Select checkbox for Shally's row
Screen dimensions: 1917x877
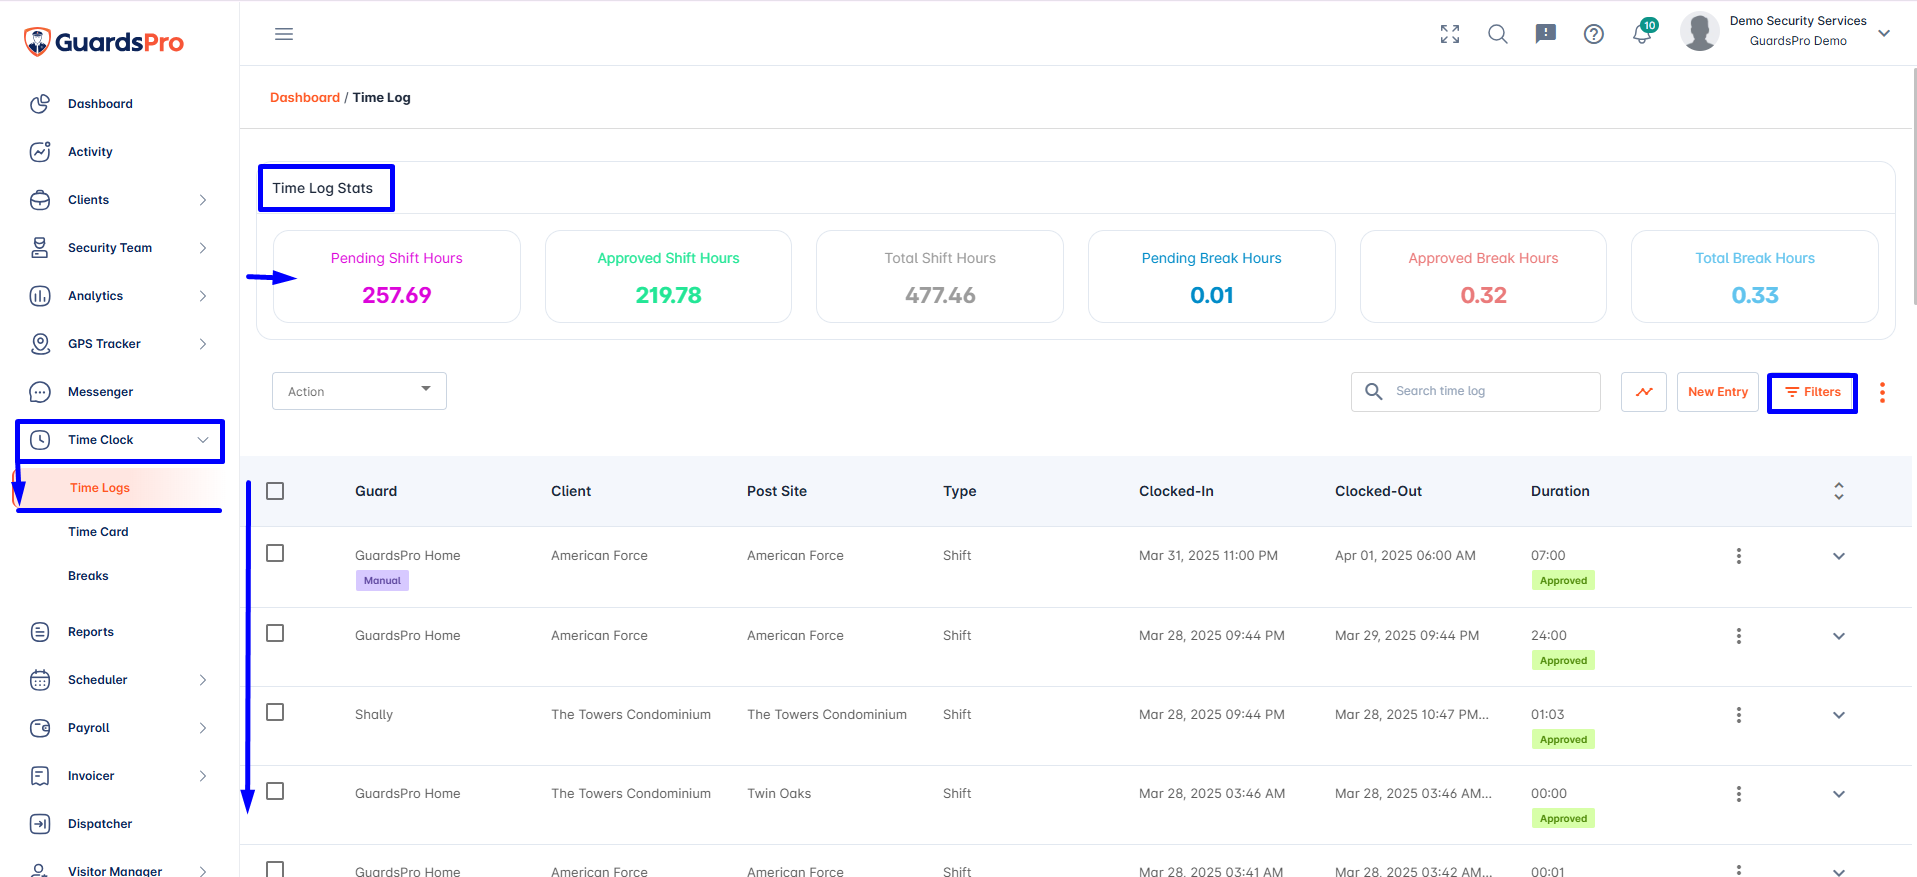pos(275,712)
